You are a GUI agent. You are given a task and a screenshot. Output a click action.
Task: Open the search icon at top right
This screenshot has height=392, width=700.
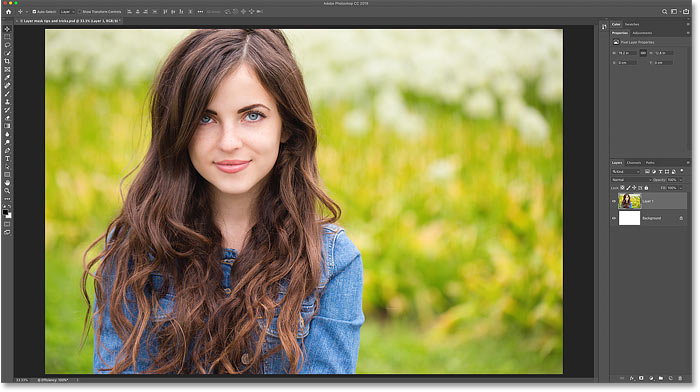(x=664, y=12)
